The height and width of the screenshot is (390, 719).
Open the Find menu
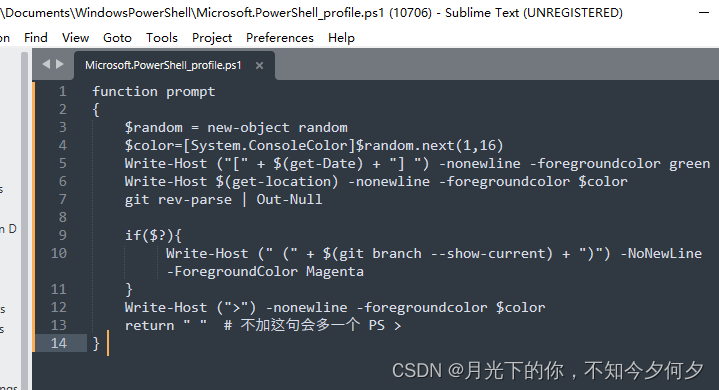click(x=36, y=38)
